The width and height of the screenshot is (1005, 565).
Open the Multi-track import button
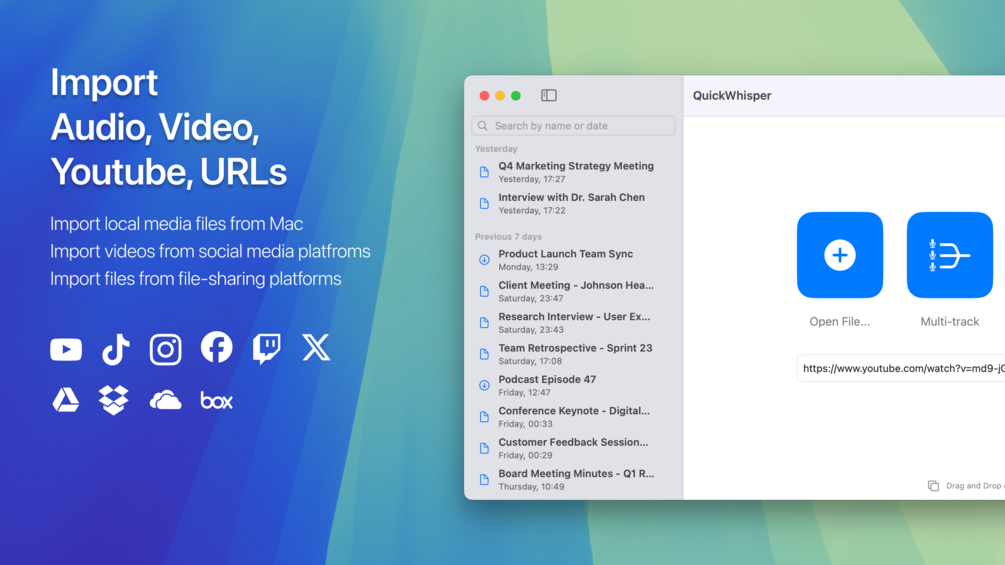950,255
